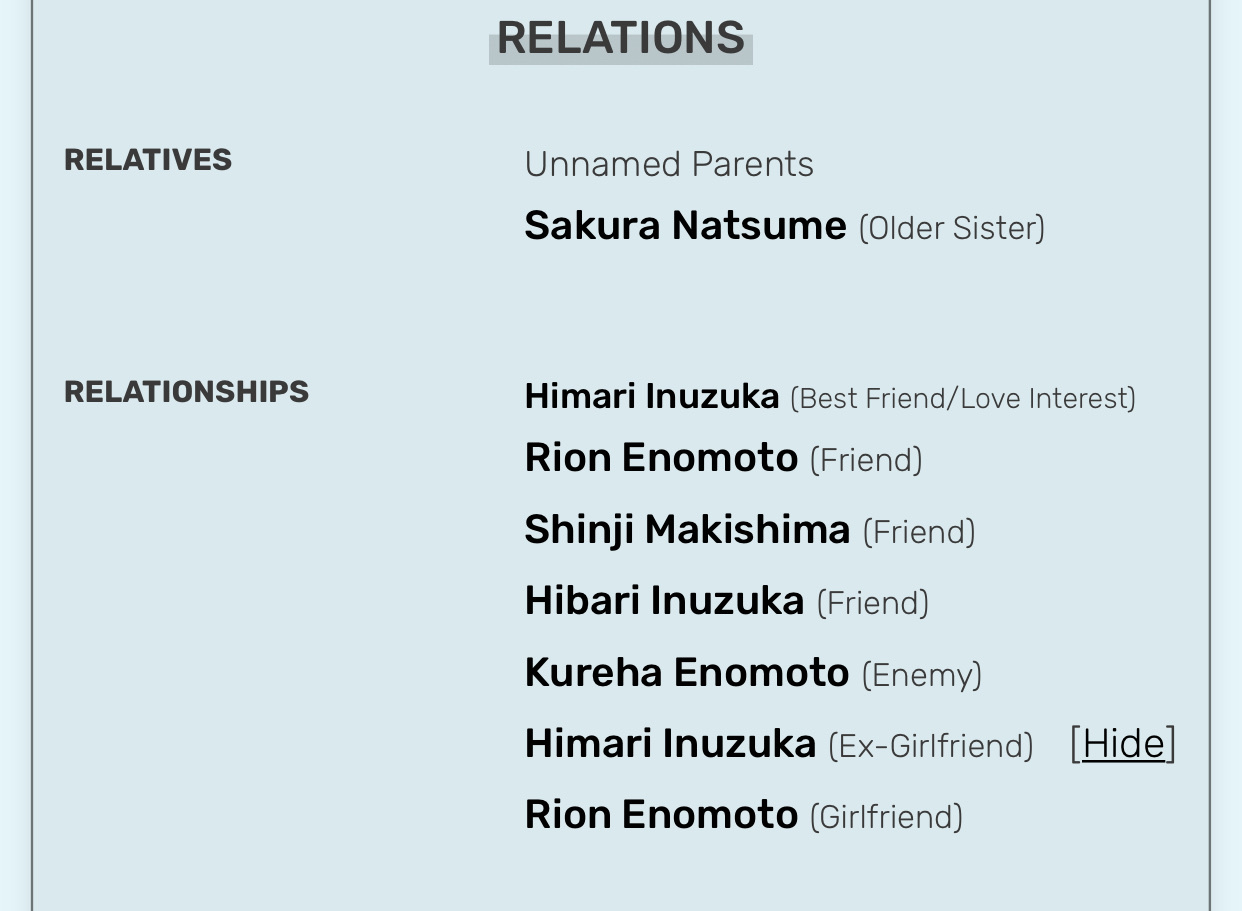Open the Sakura Natsume character link

(x=685, y=226)
